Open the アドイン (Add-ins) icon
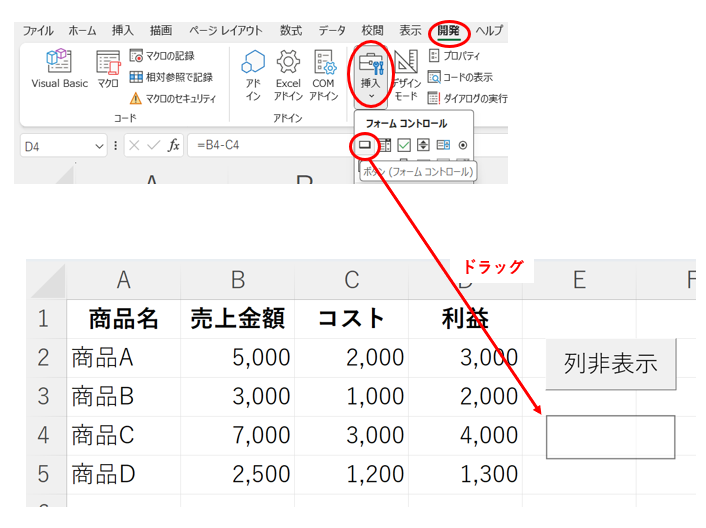Image resolution: width=706 pixels, height=528 pixels. [254, 74]
